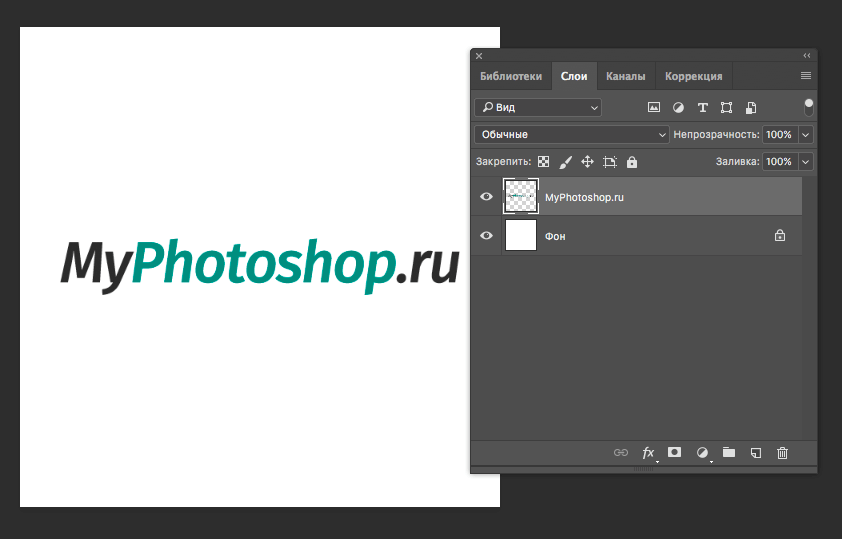Toggle layer filtering switch on or off
842x539 pixels.
pyautogui.click(x=809, y=107)
